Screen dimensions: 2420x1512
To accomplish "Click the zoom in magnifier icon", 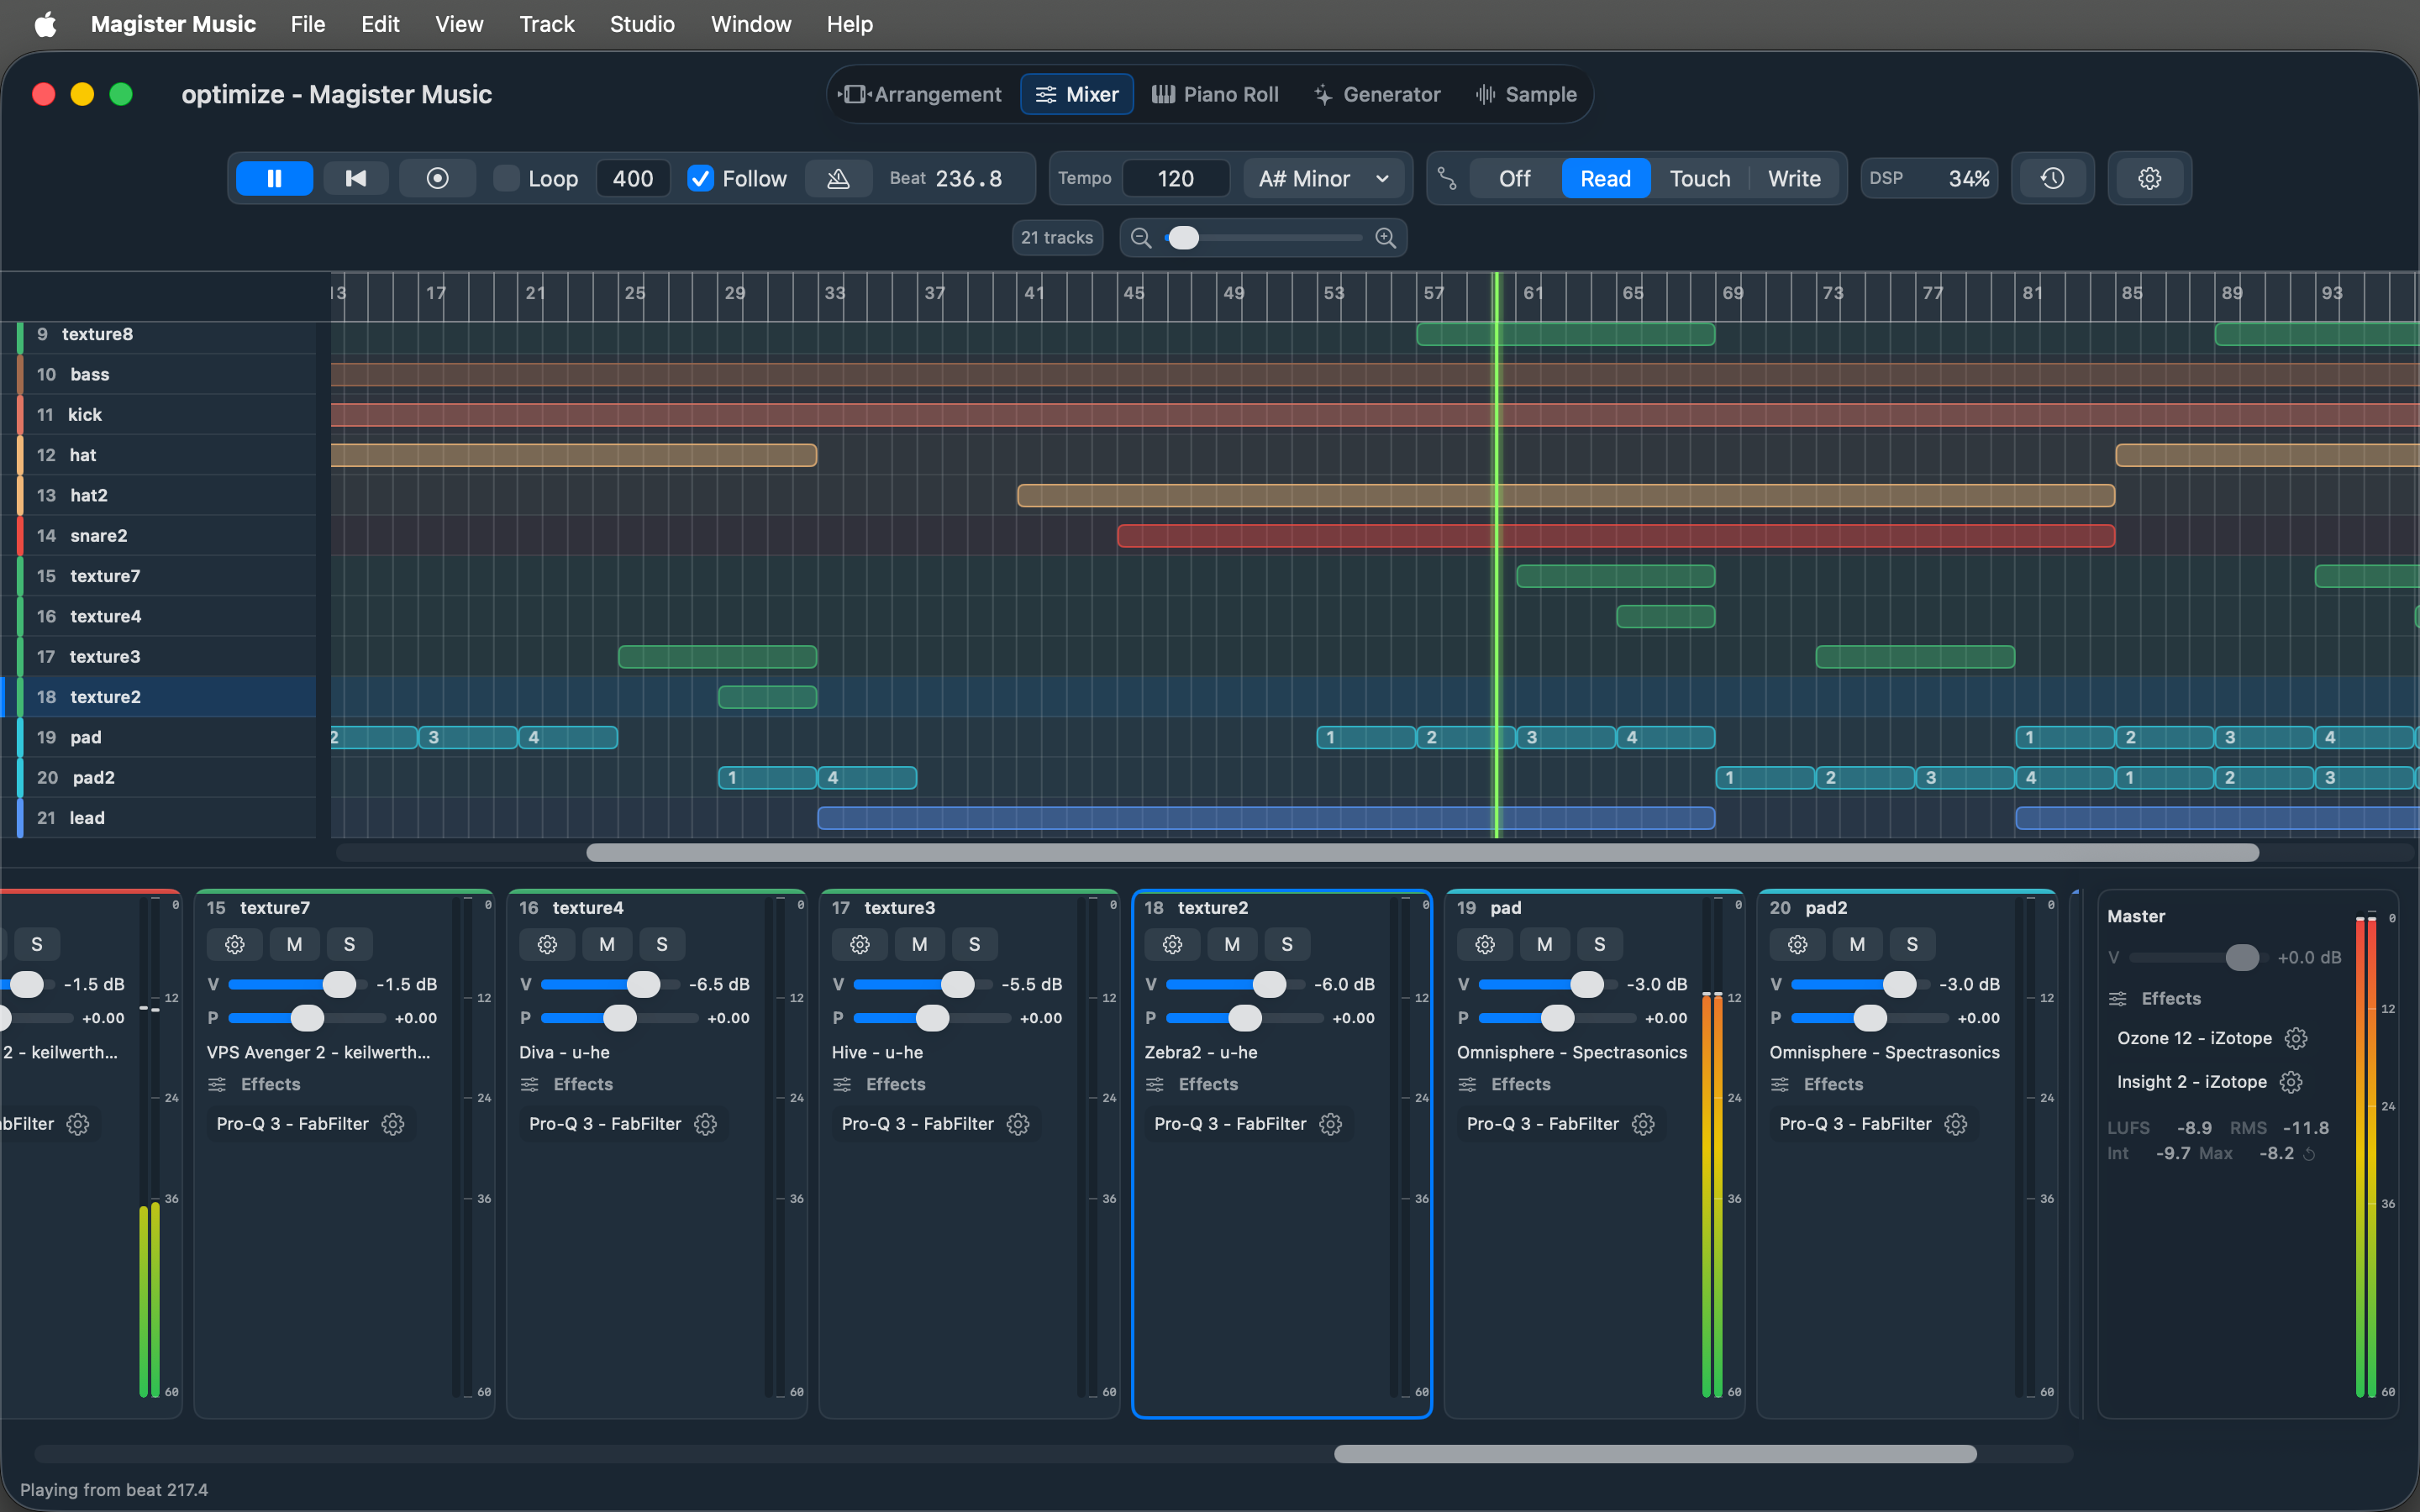I will click(x=1385, y=238).
